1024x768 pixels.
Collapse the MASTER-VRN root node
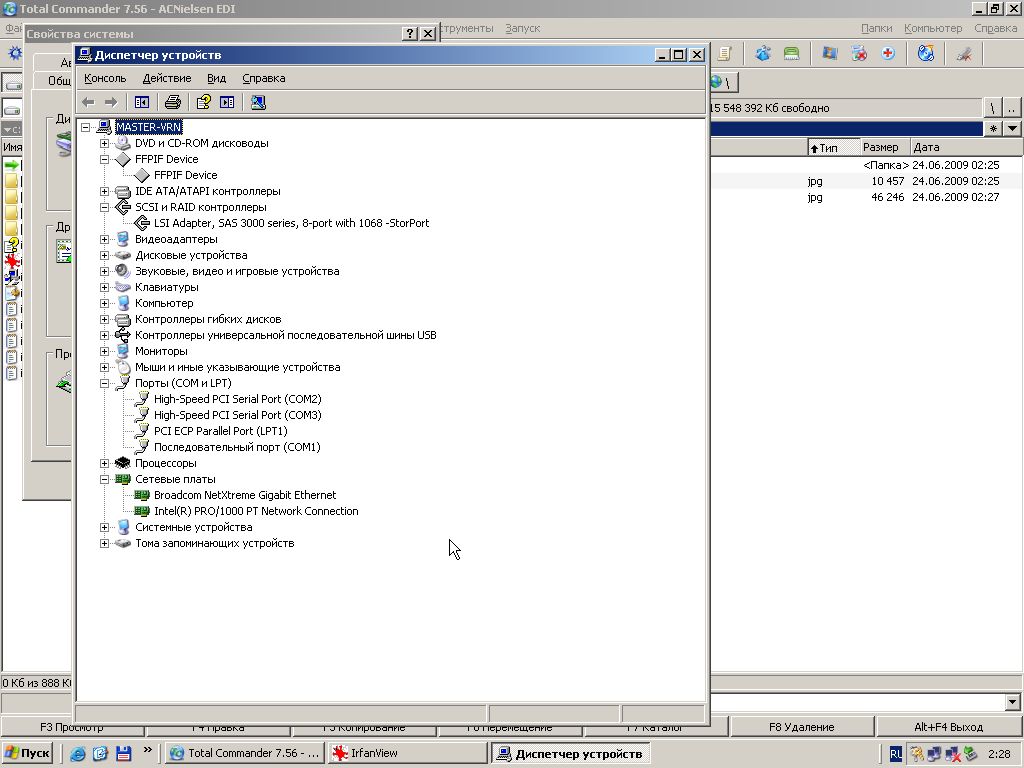click(86, 127)
